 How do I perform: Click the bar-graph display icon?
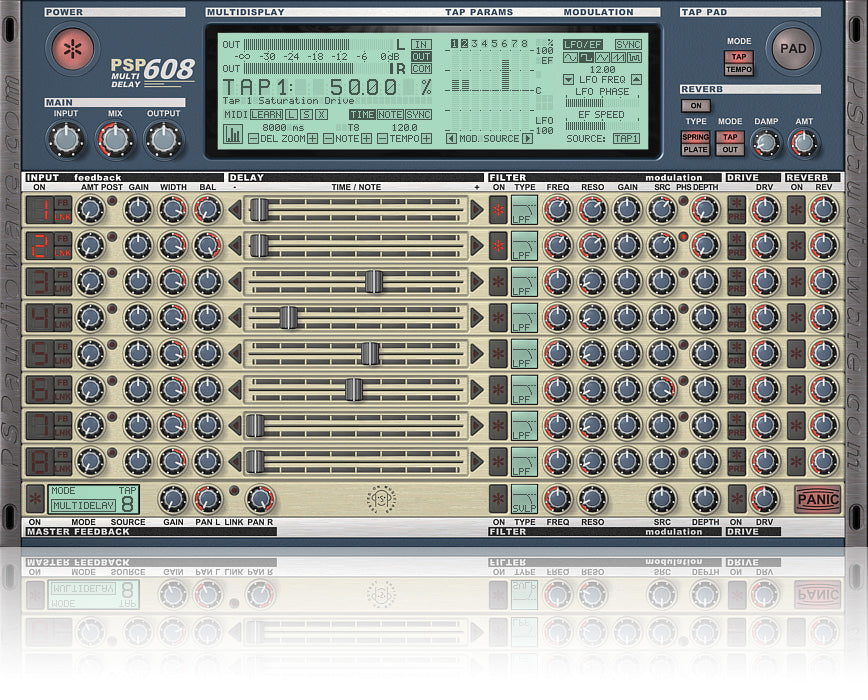pos(233,134)
